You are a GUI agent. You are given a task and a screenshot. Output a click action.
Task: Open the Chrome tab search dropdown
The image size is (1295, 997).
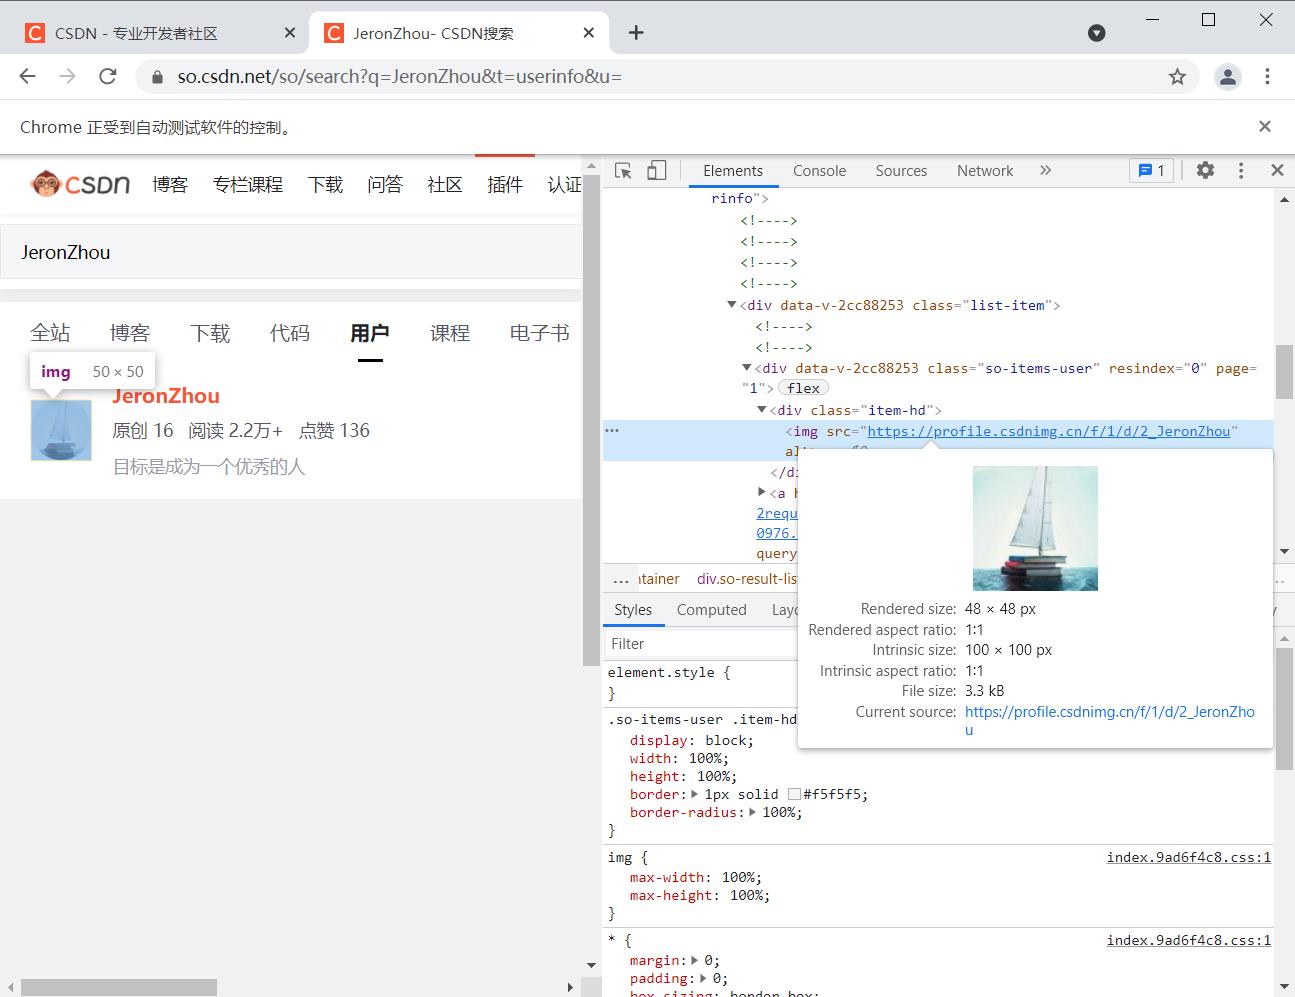[x=1097, y=33]
